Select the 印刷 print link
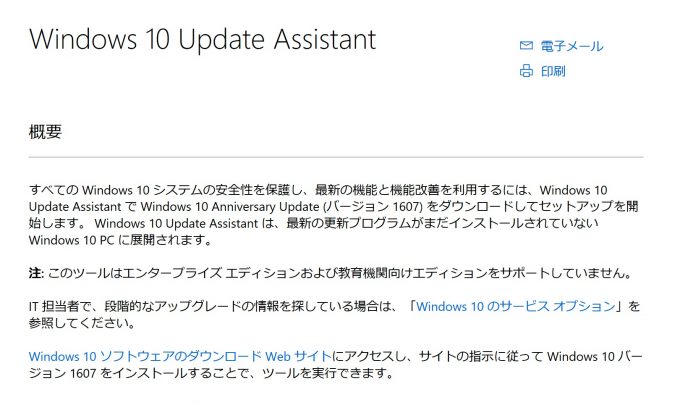This screenshot has height=405, width=680. (x=553, y=71)
